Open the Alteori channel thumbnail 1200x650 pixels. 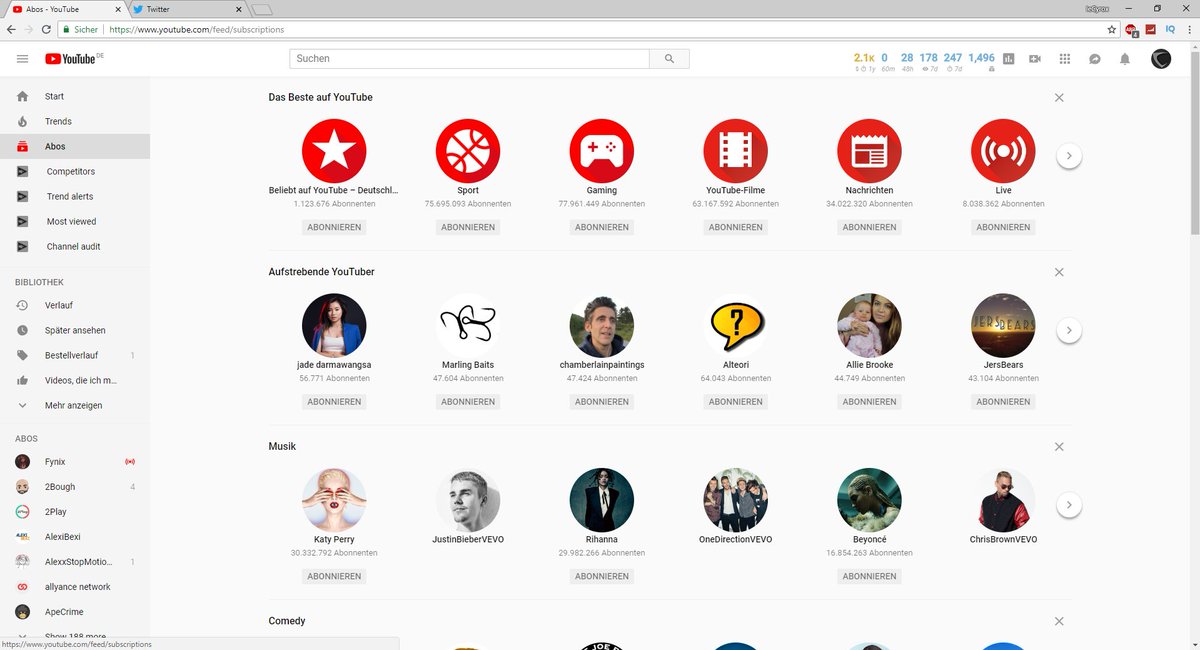point(735,326)
